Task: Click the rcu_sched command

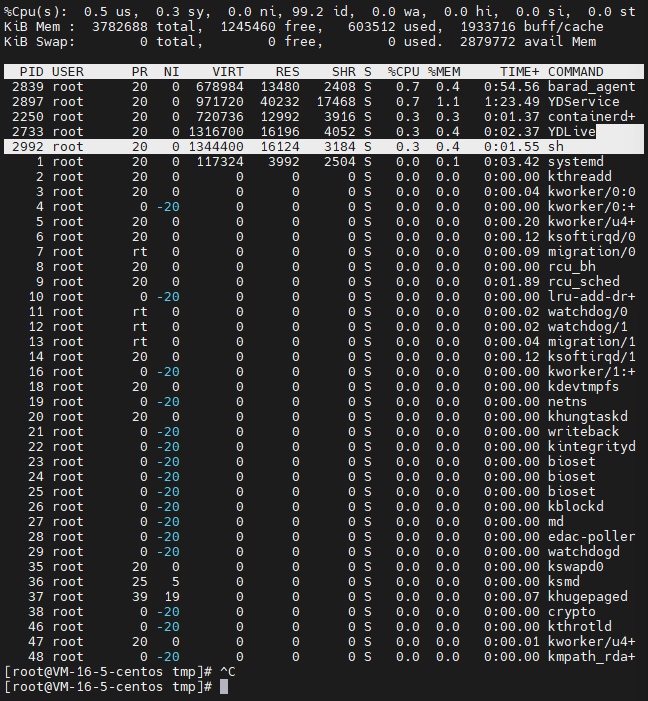Action: coord(584,282)
